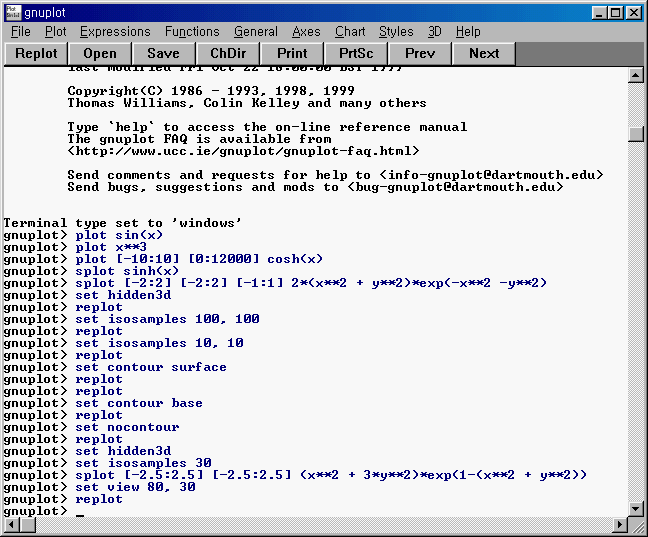Click 'set isosamples 10, 10' line
This screenshot has height=537, width=648.
point(160,343)
